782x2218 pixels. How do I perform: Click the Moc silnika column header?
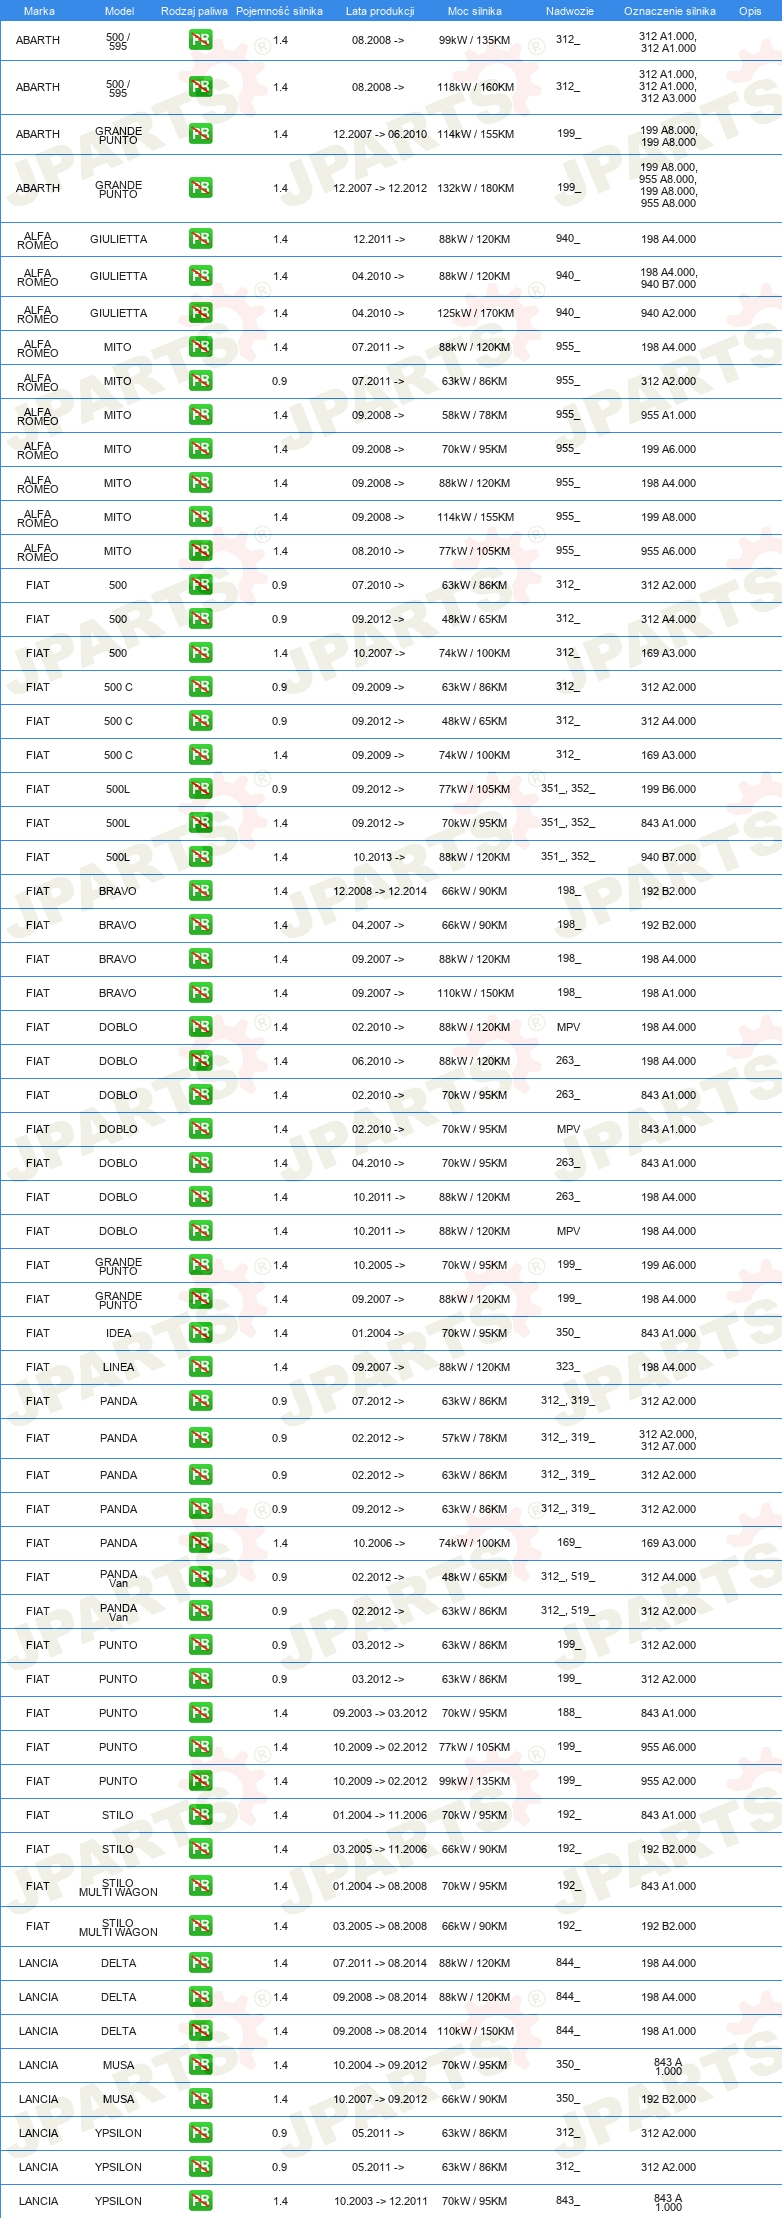tap(475, 11)
